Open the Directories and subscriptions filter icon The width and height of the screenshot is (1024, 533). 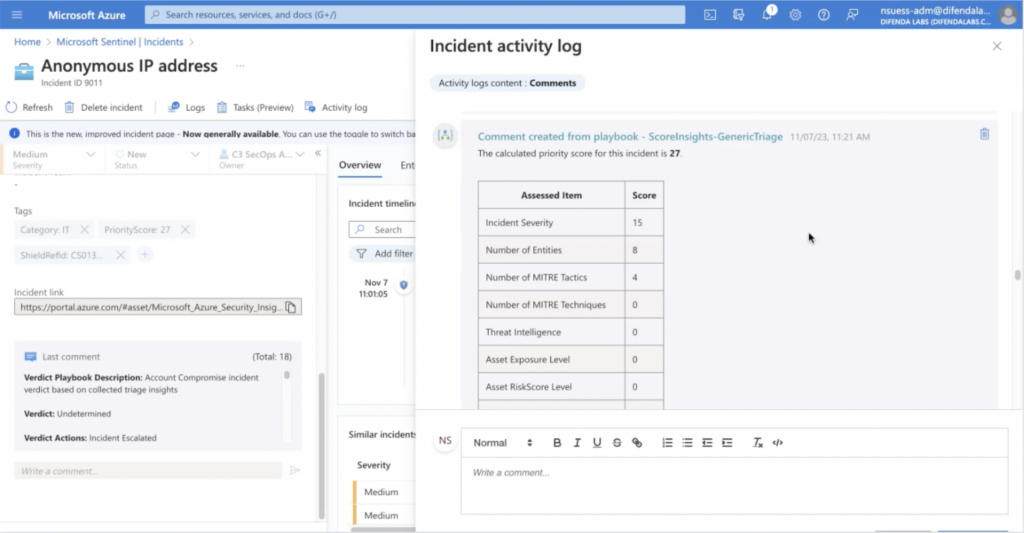coord(739,14)
